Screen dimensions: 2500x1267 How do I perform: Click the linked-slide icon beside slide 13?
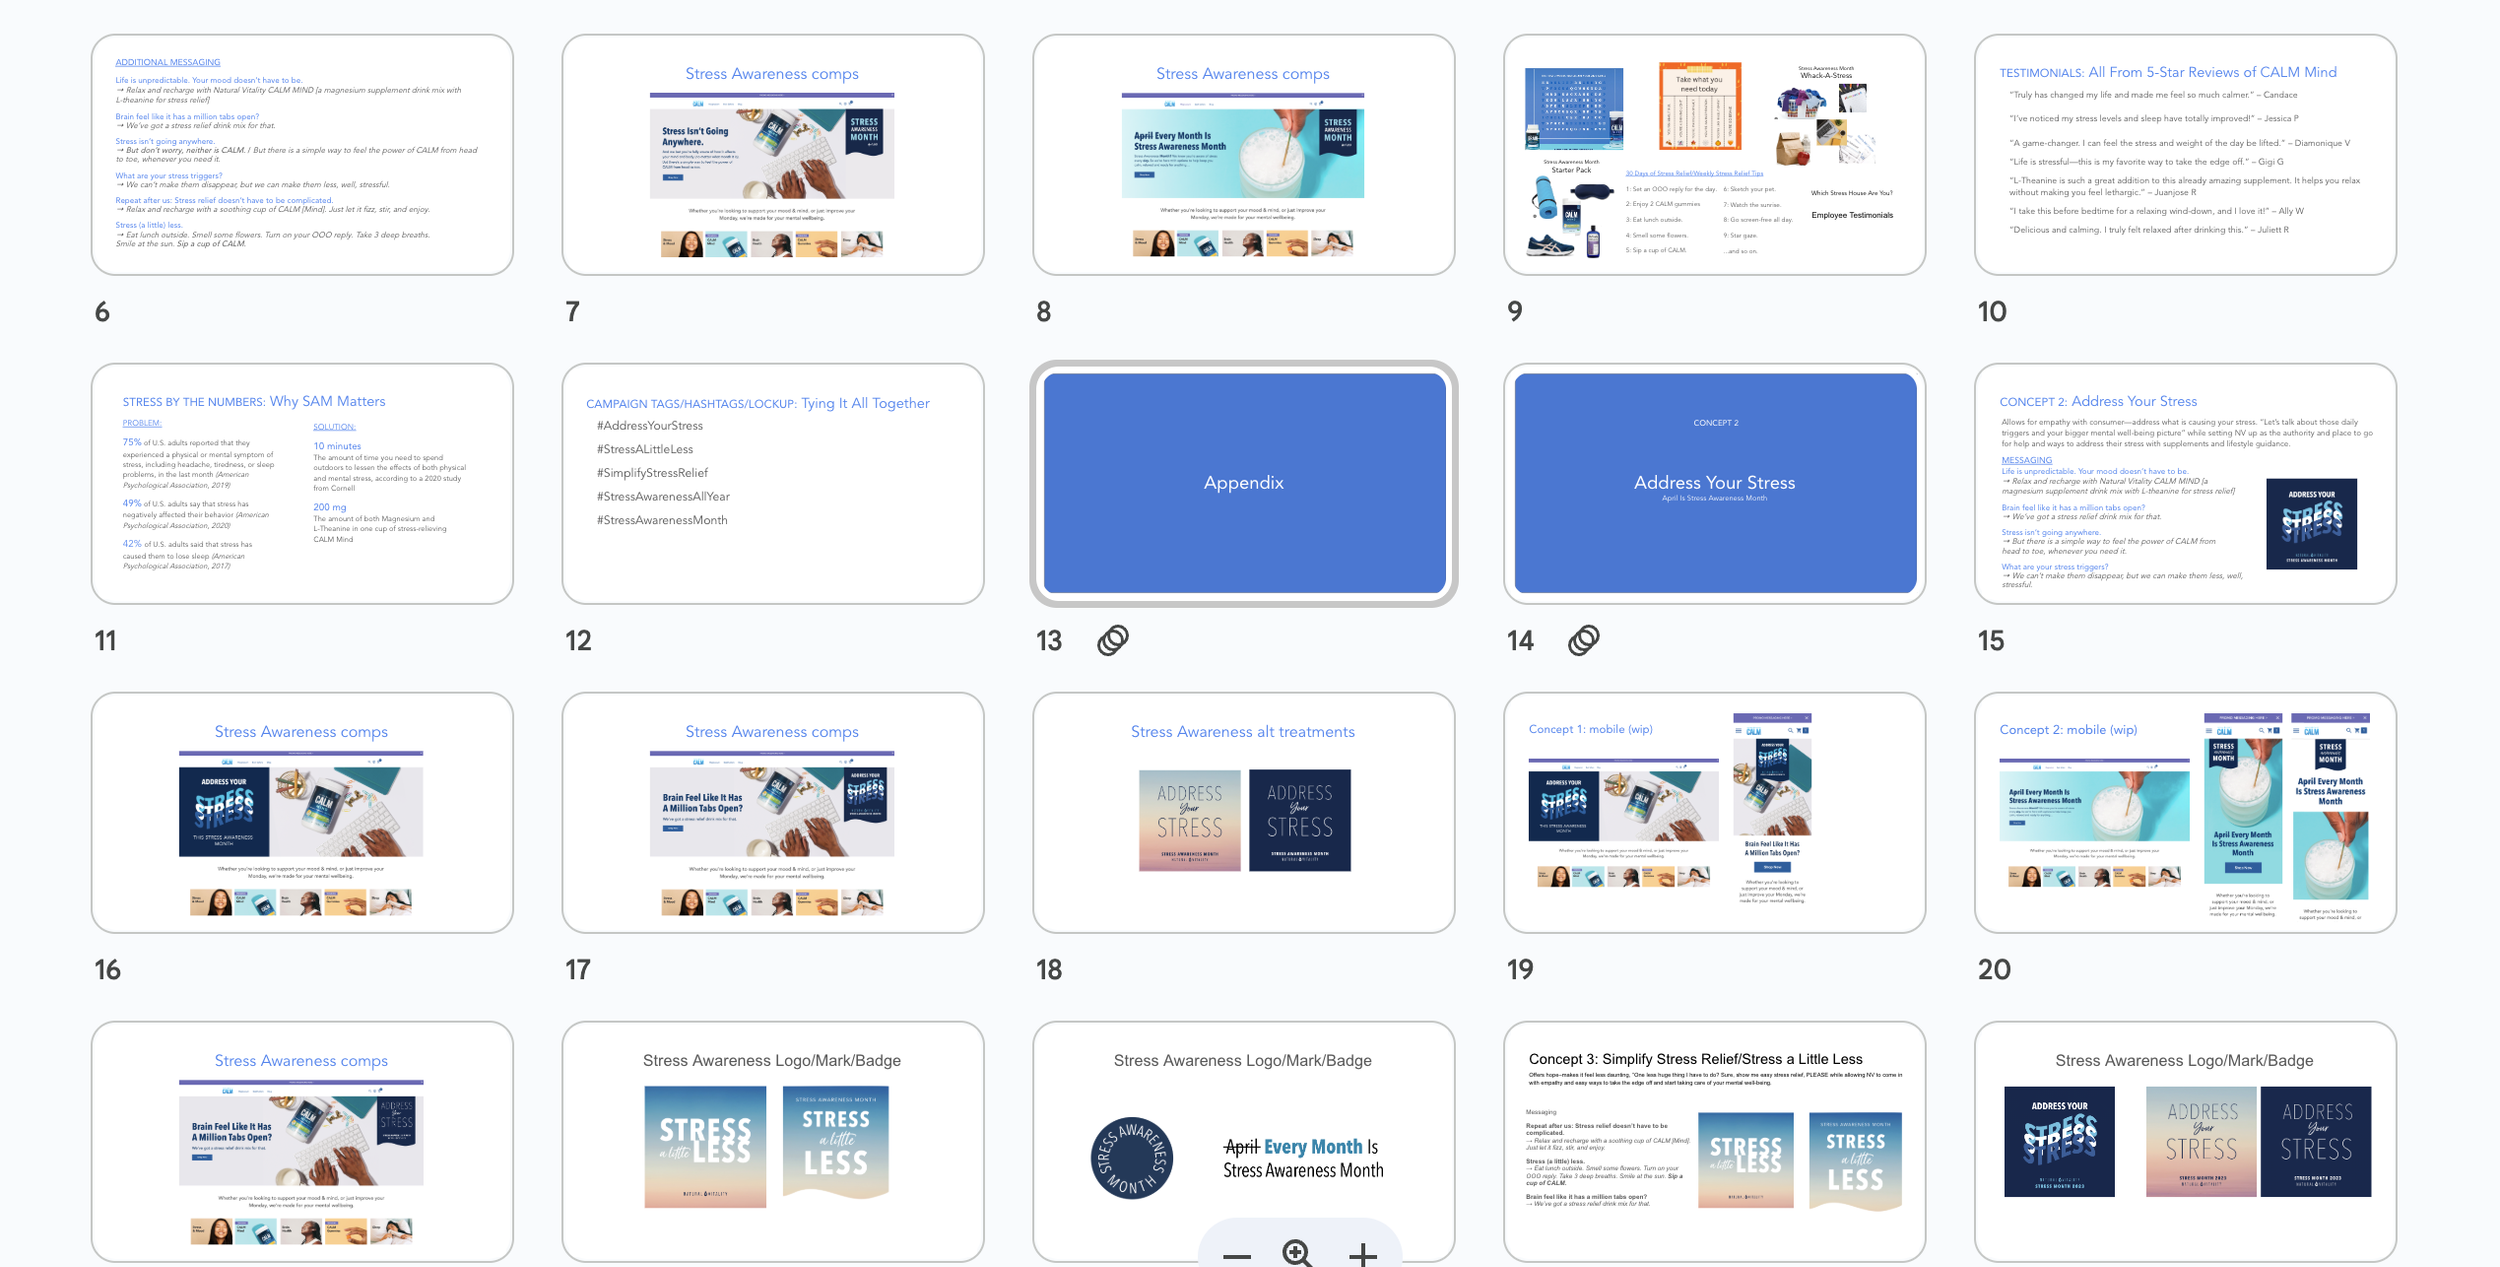(x=1112, y=640)
